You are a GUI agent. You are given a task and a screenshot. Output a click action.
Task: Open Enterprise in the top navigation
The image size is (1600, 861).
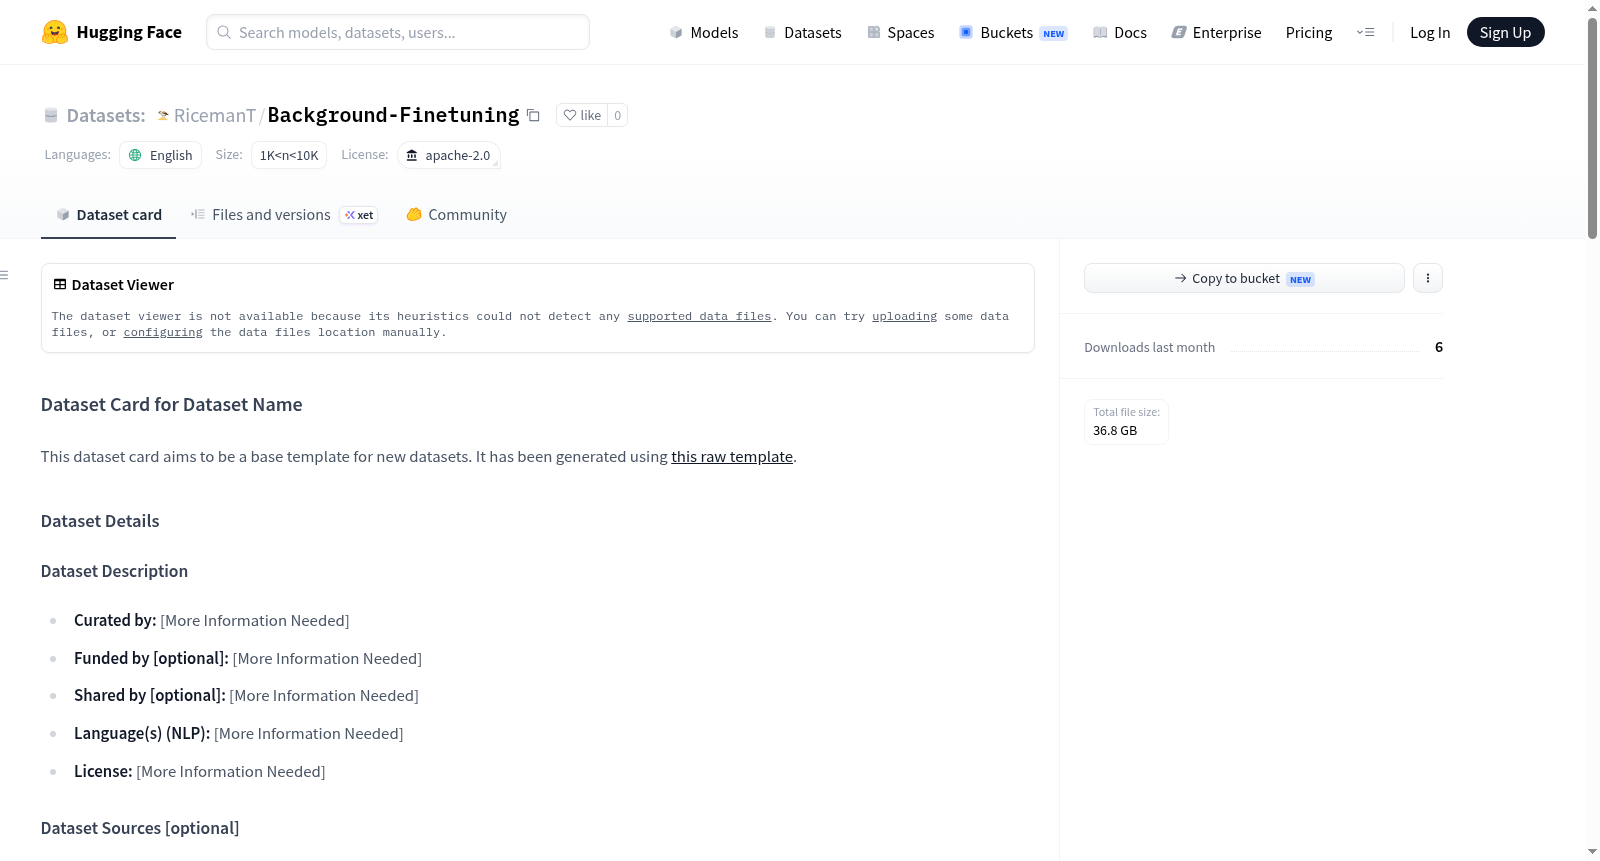[1217, 32]
